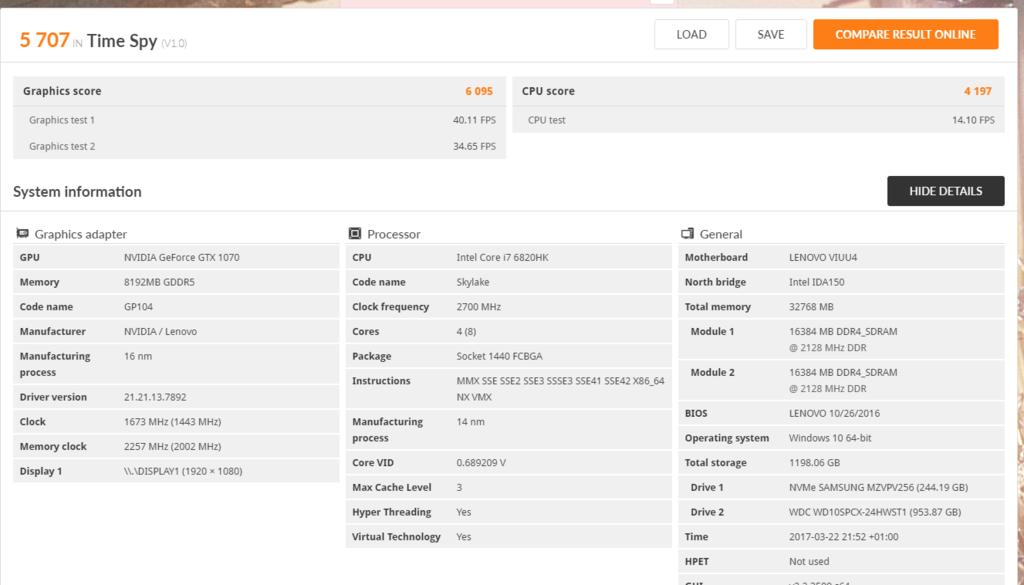Screen dimensions: 1024x585
Task: Open COMPARE RESULT ONLINE
Action: point(905,35)
